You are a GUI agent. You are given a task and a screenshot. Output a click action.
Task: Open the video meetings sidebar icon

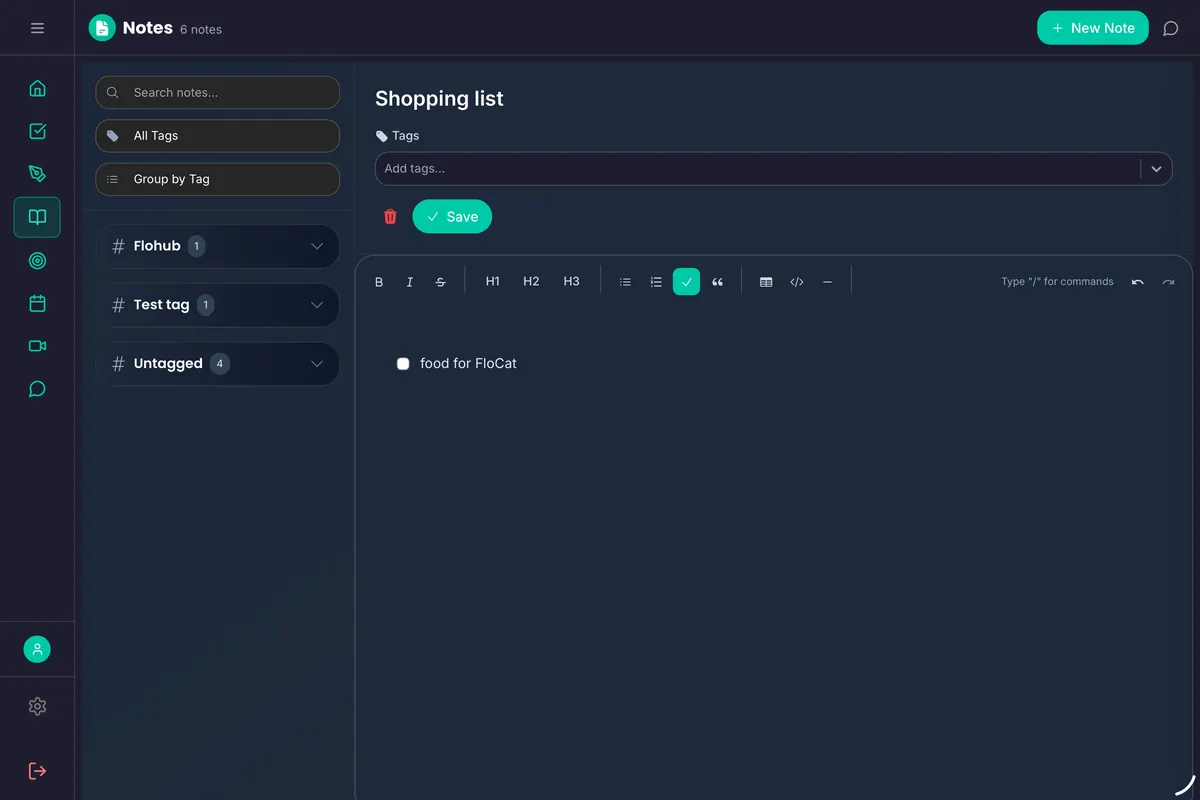(37, 346)
